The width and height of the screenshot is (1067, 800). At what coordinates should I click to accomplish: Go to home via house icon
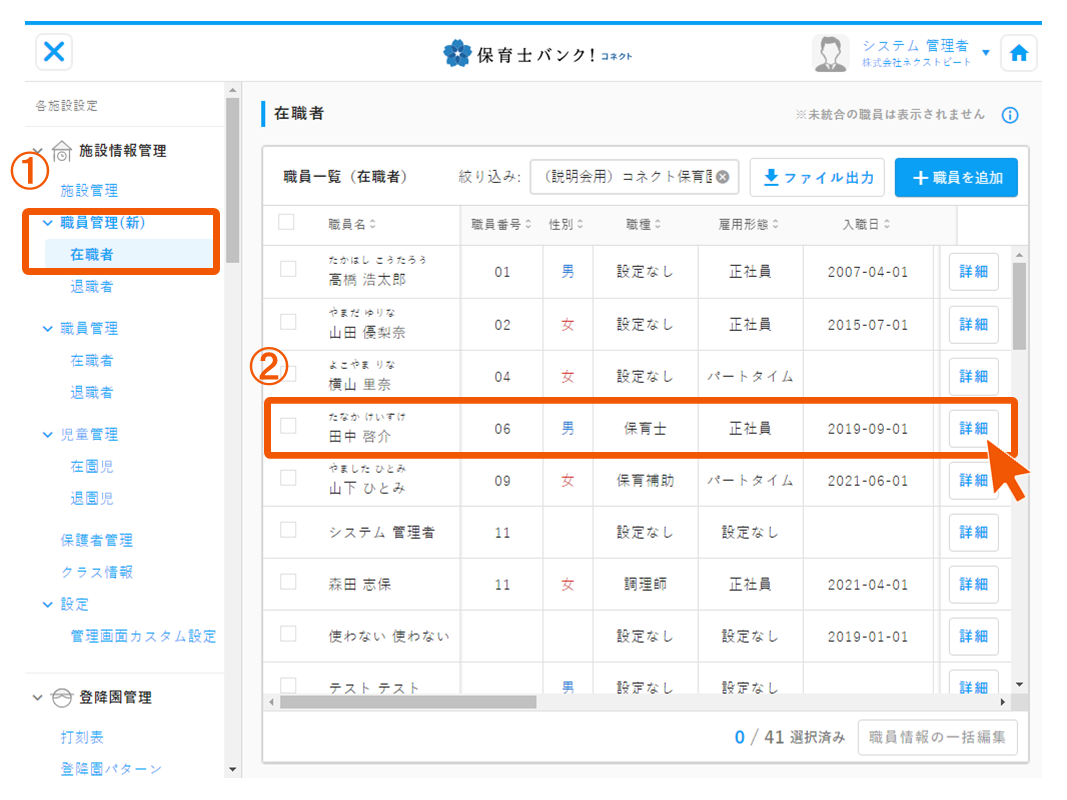coord(1018,53)
